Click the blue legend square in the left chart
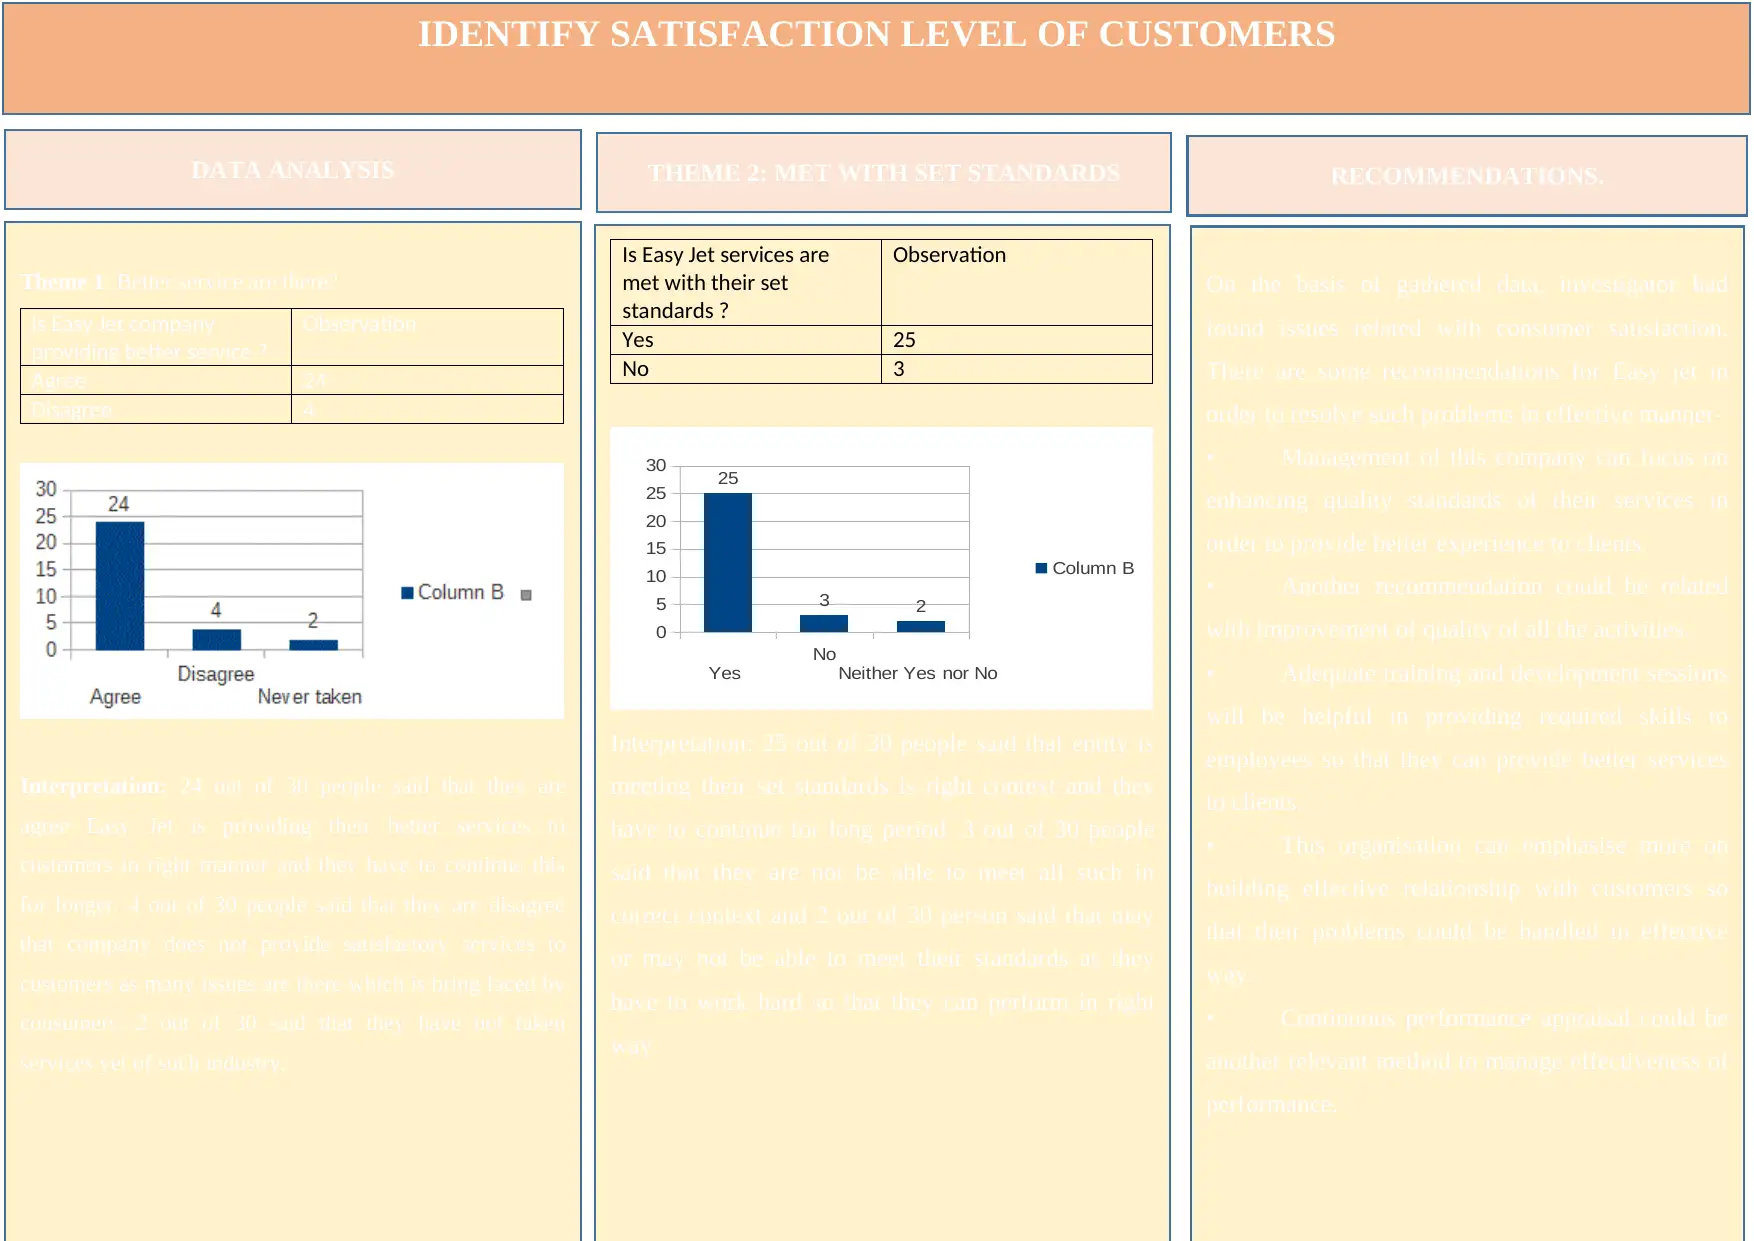 407,593
